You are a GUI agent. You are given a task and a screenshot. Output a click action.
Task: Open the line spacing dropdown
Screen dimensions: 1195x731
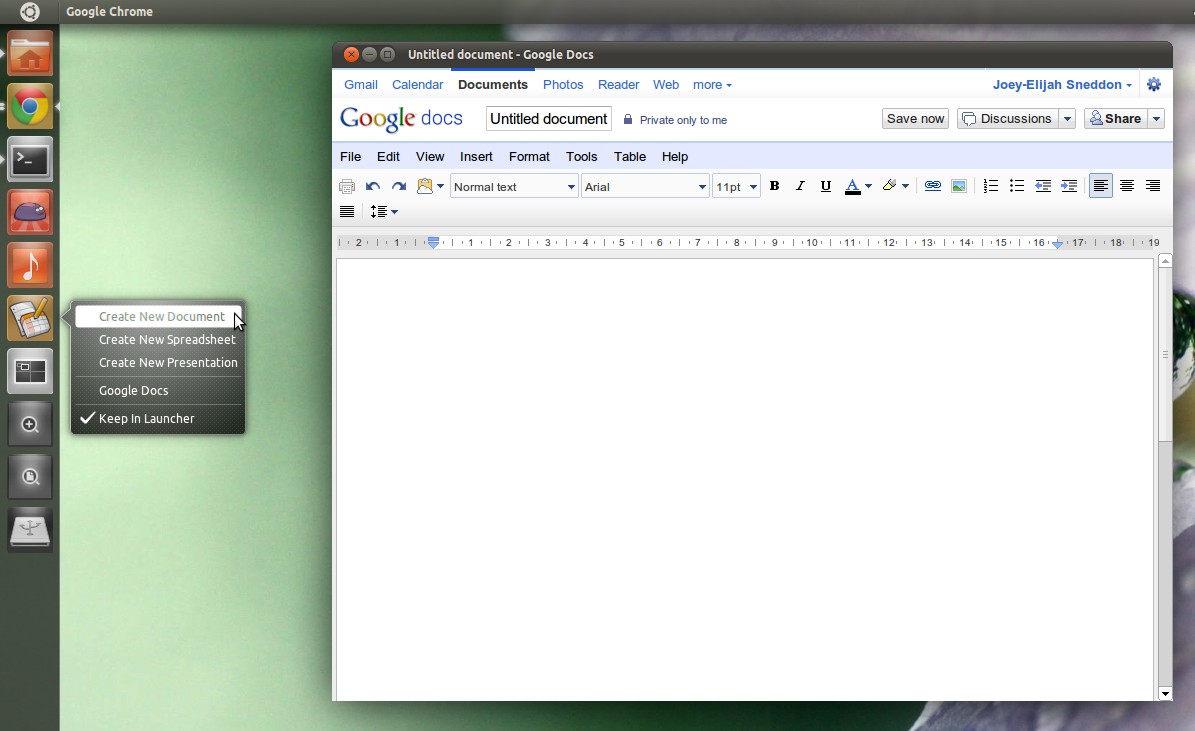coord(384,212)
